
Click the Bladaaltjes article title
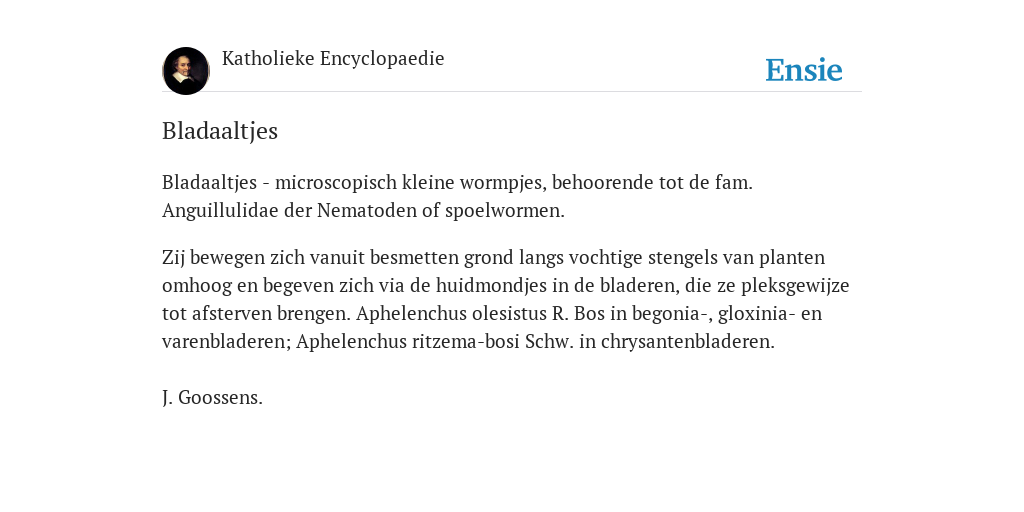(x=220, y=131)
